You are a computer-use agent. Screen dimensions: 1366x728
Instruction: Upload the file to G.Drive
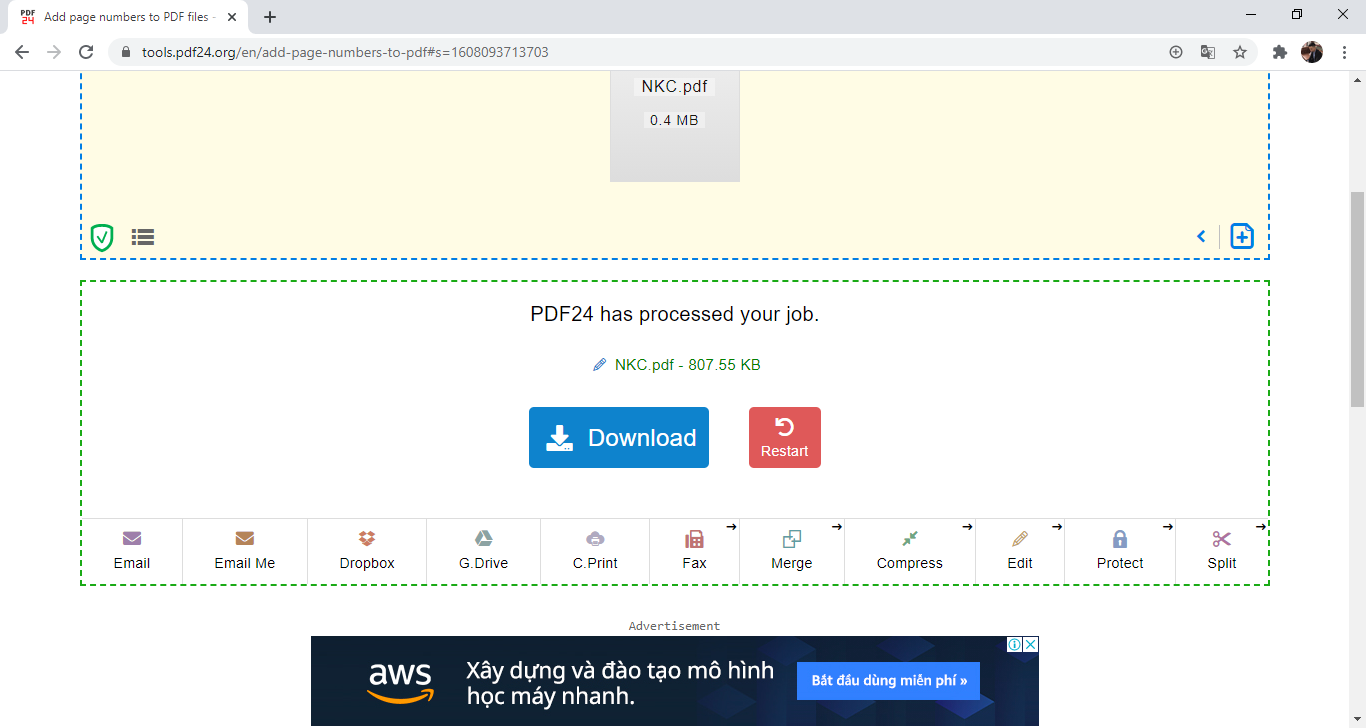point(484,551)
